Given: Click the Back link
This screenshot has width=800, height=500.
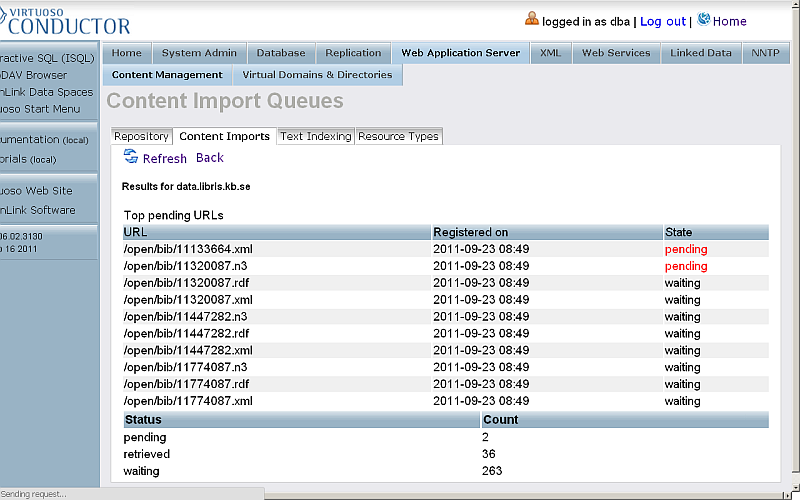Looking at the screenshot, I should click(x=209, y=158).
